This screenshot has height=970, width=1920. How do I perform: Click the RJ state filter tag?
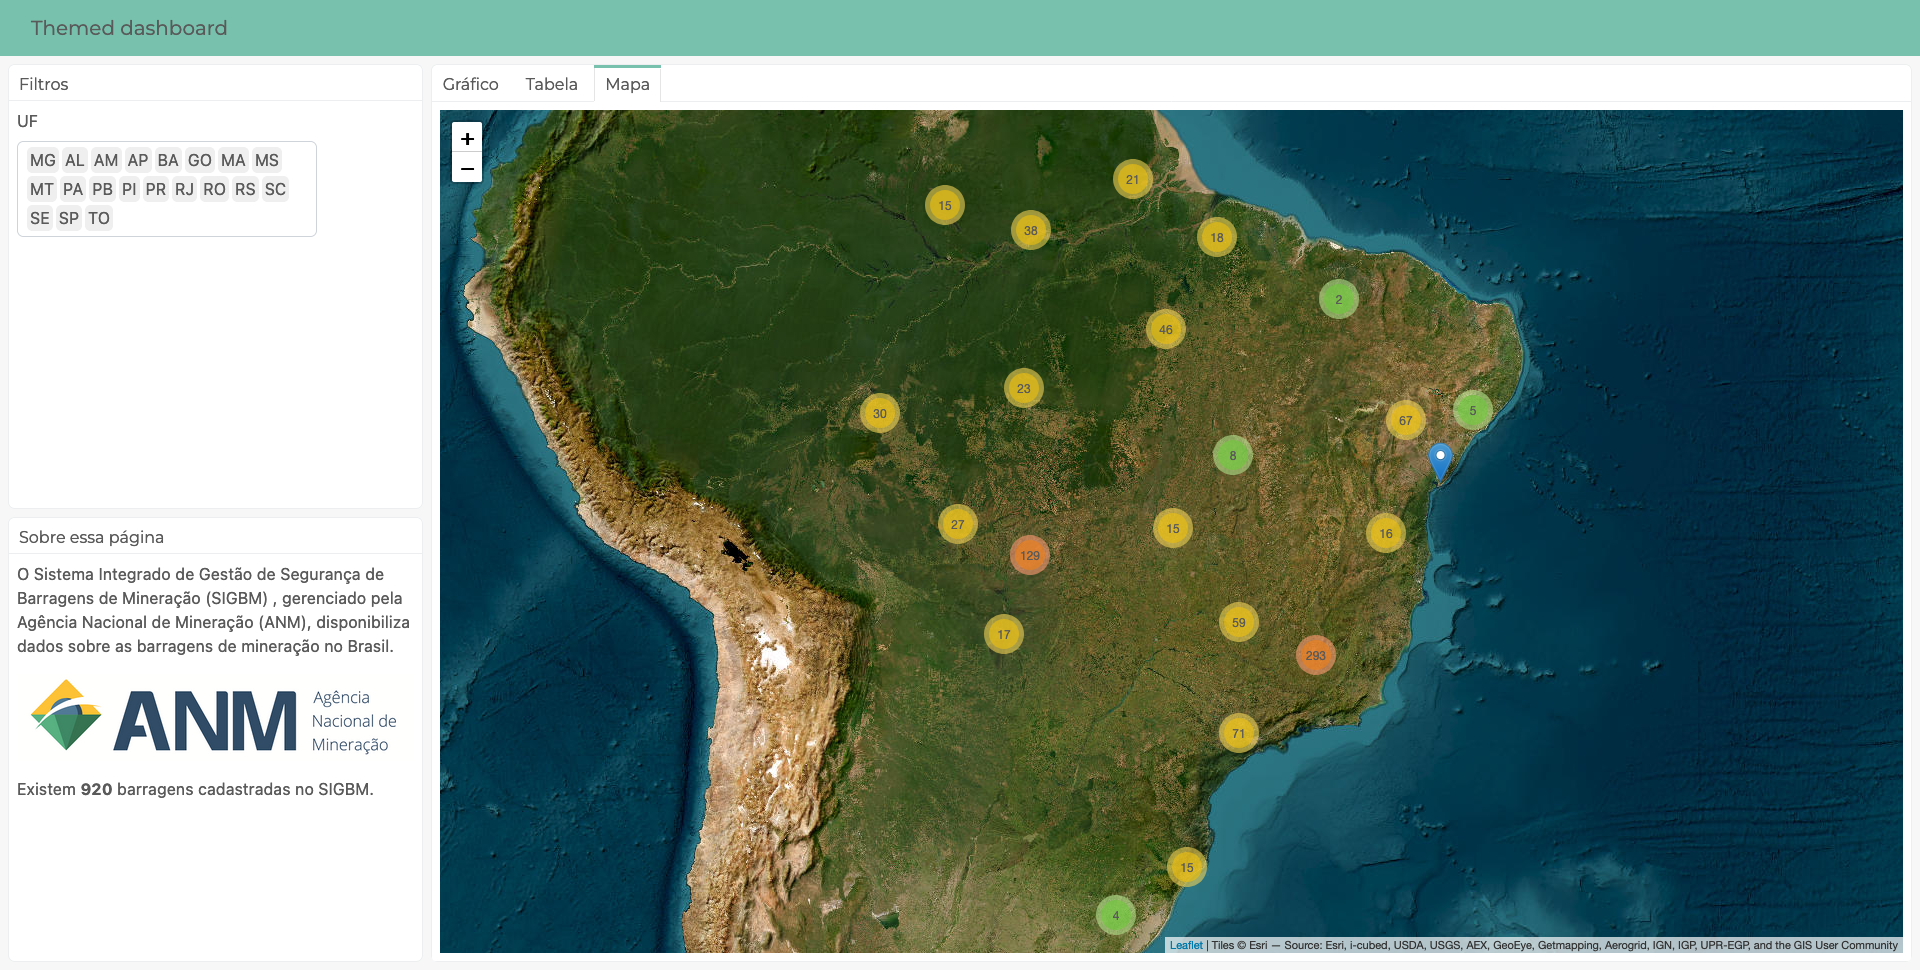pos(184,189)
